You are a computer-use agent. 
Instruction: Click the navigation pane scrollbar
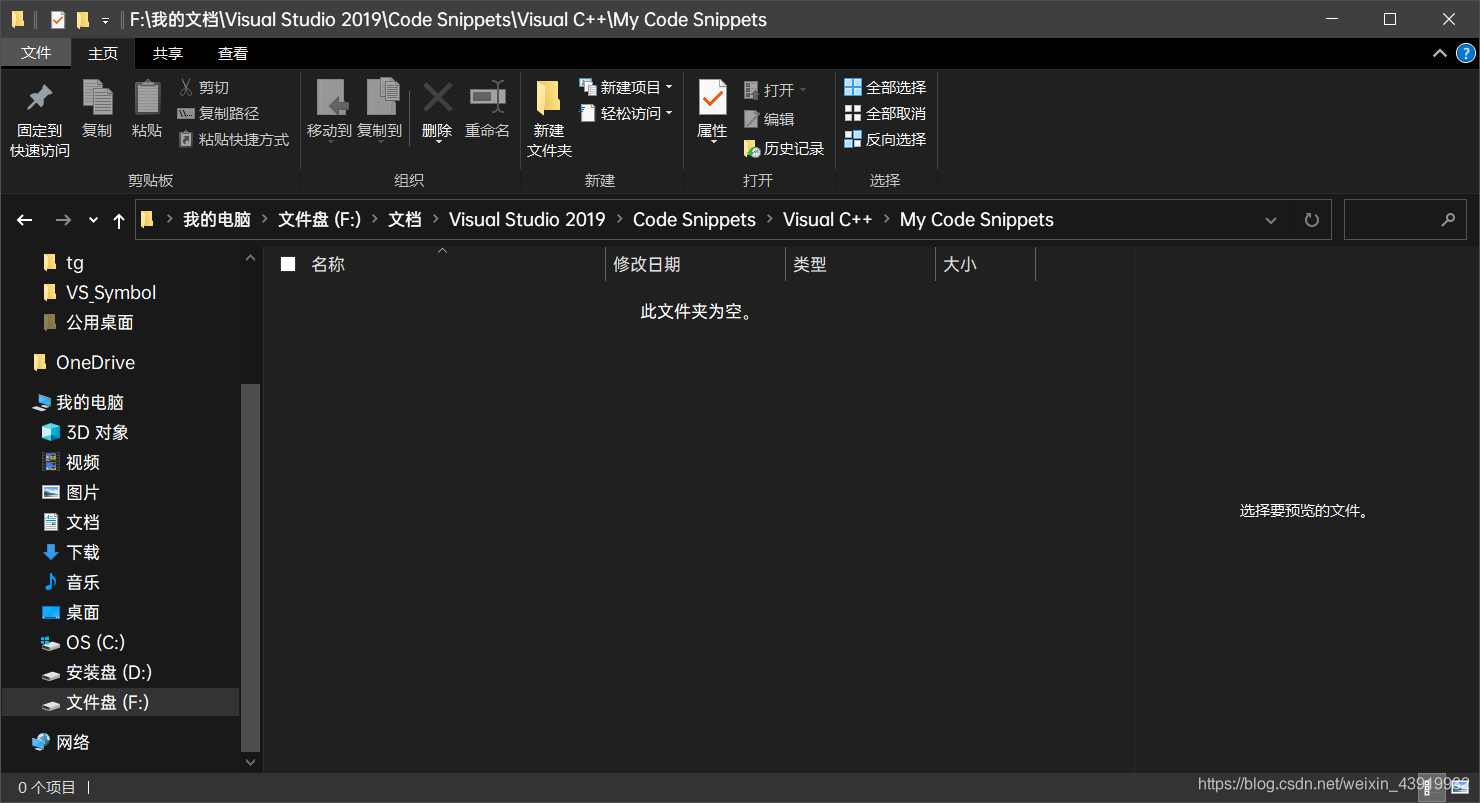tap(251, 566)
